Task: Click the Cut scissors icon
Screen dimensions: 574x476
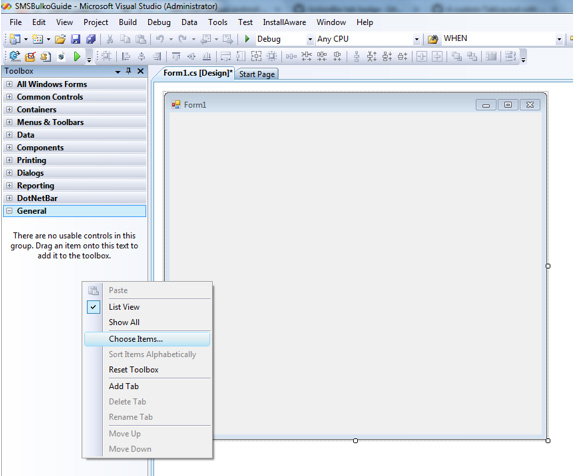Action: pos(109,39)
